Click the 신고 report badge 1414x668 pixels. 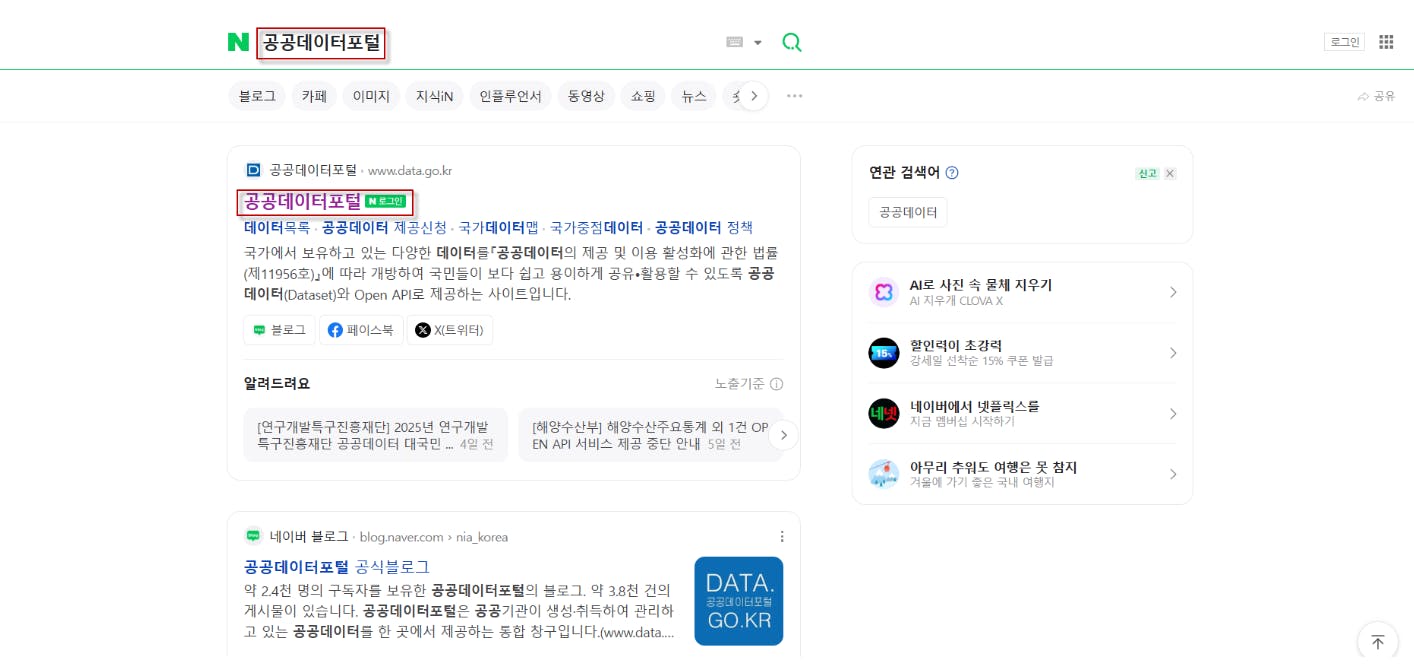coord(1147,173)
